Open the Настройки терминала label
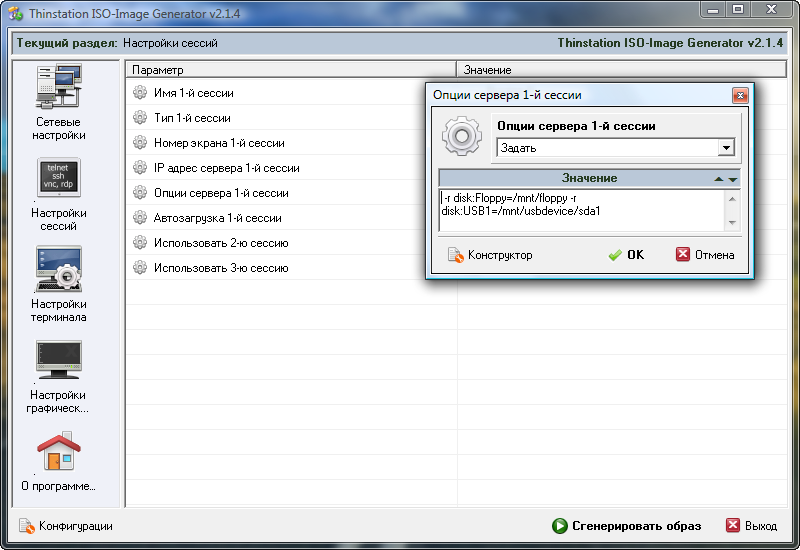Viewport: 800px width, 550px height. coord(59,311)
